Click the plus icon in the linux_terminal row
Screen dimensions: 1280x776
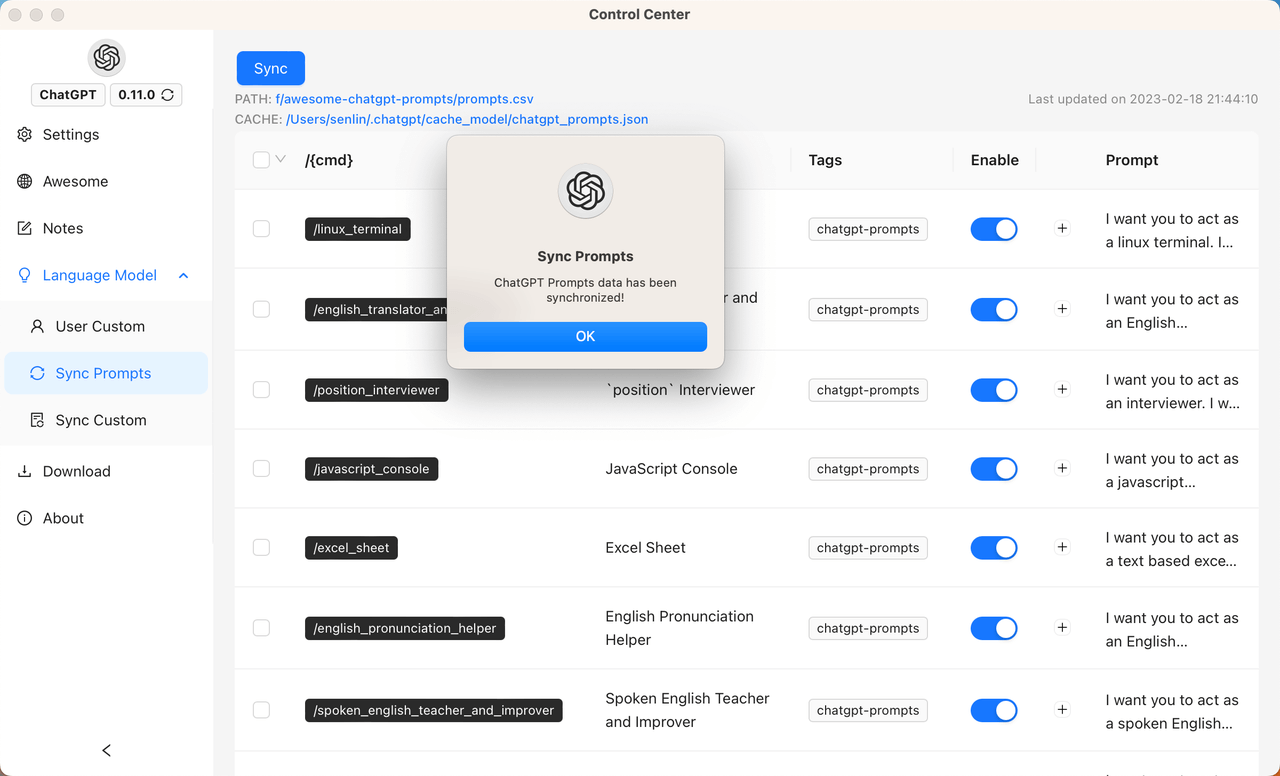click(x=1062, y=228)
